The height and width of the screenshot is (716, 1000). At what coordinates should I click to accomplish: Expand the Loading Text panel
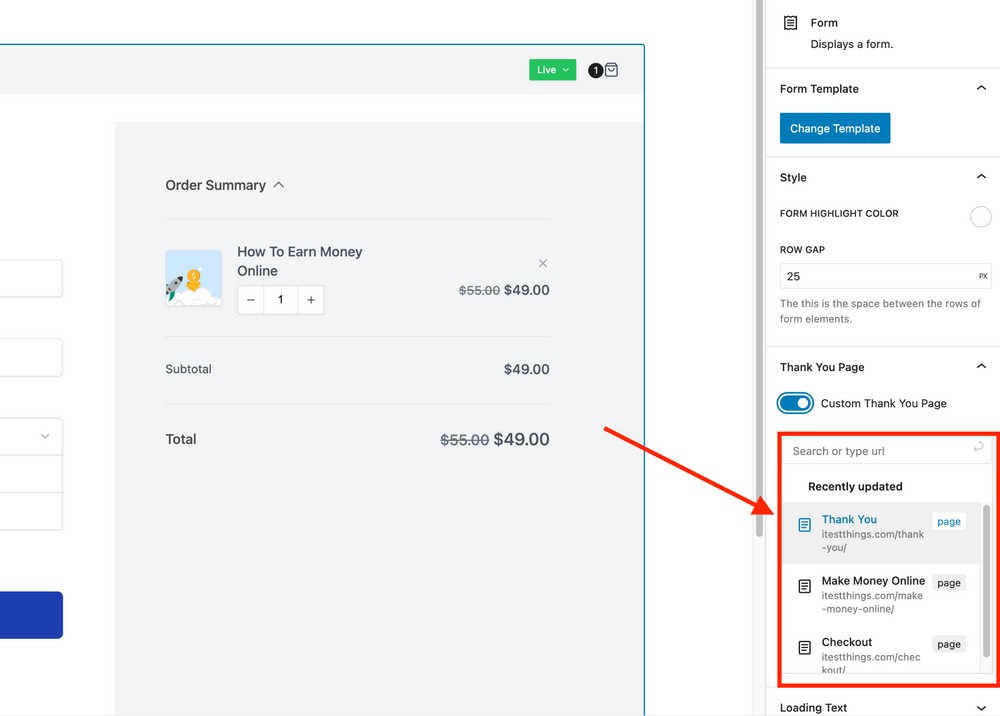click(981, 707)
